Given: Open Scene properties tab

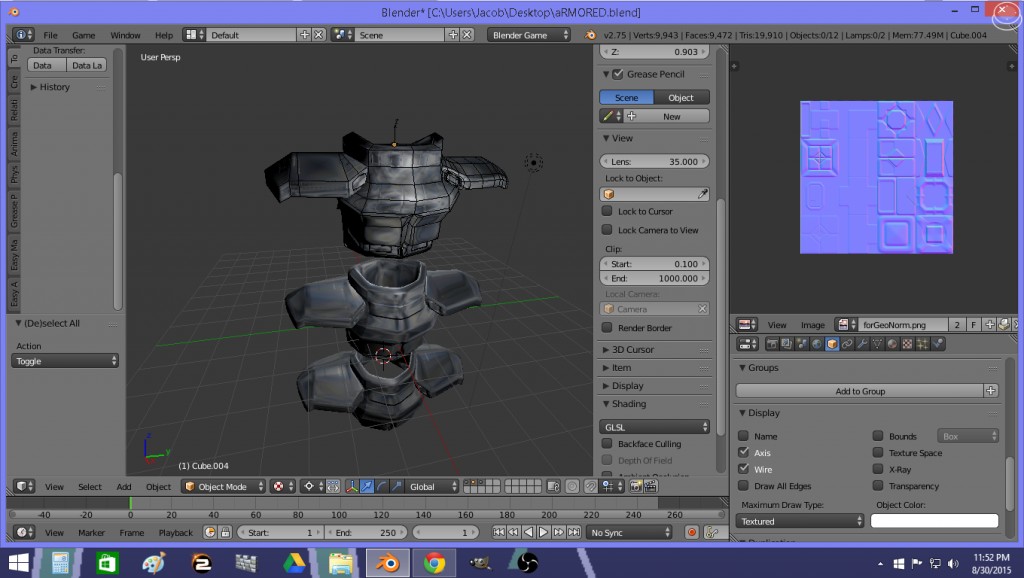Looking at the screenshot, I should coord(801,343).
